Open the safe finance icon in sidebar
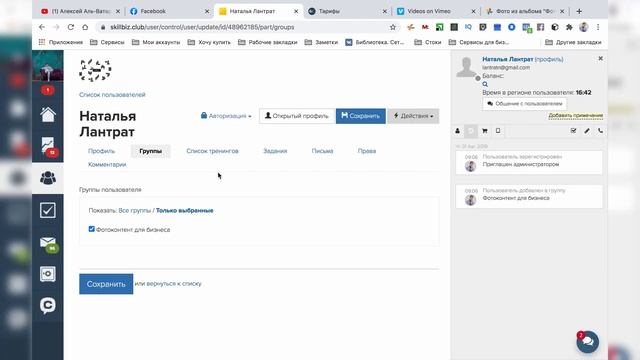 click(48, 274)
